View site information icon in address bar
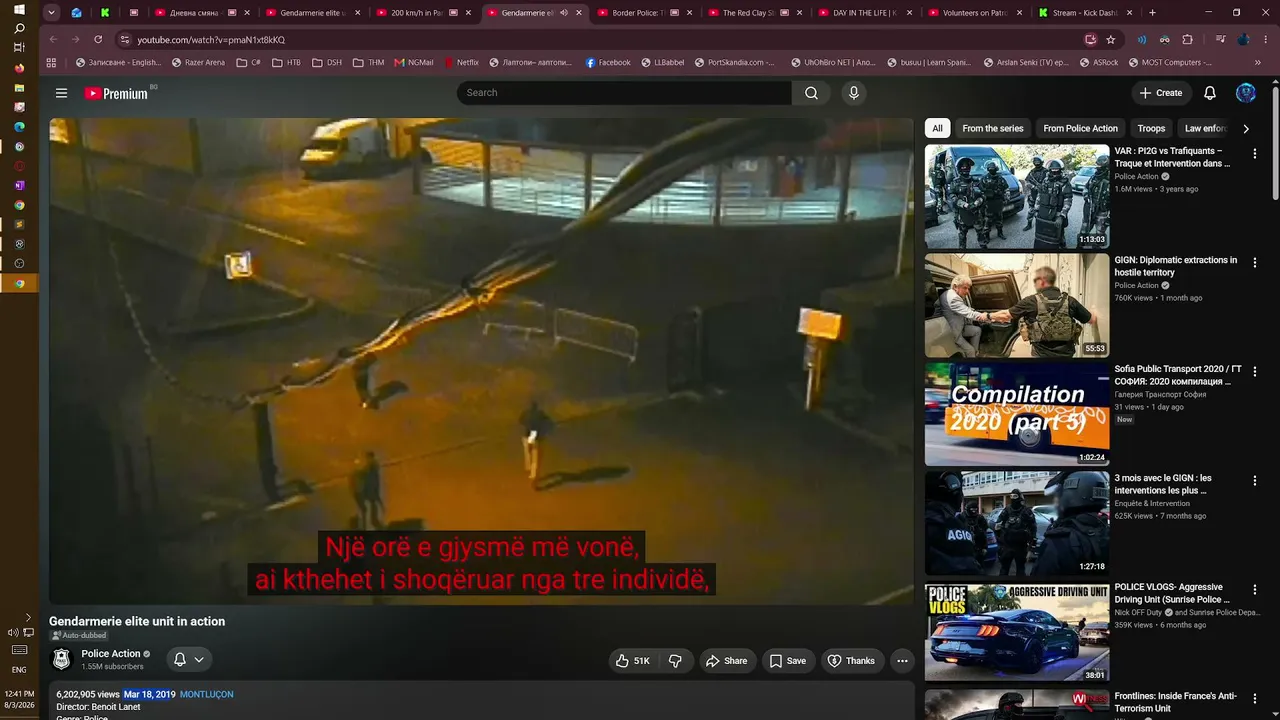The image size is (1280, 720). coord(125,39)
